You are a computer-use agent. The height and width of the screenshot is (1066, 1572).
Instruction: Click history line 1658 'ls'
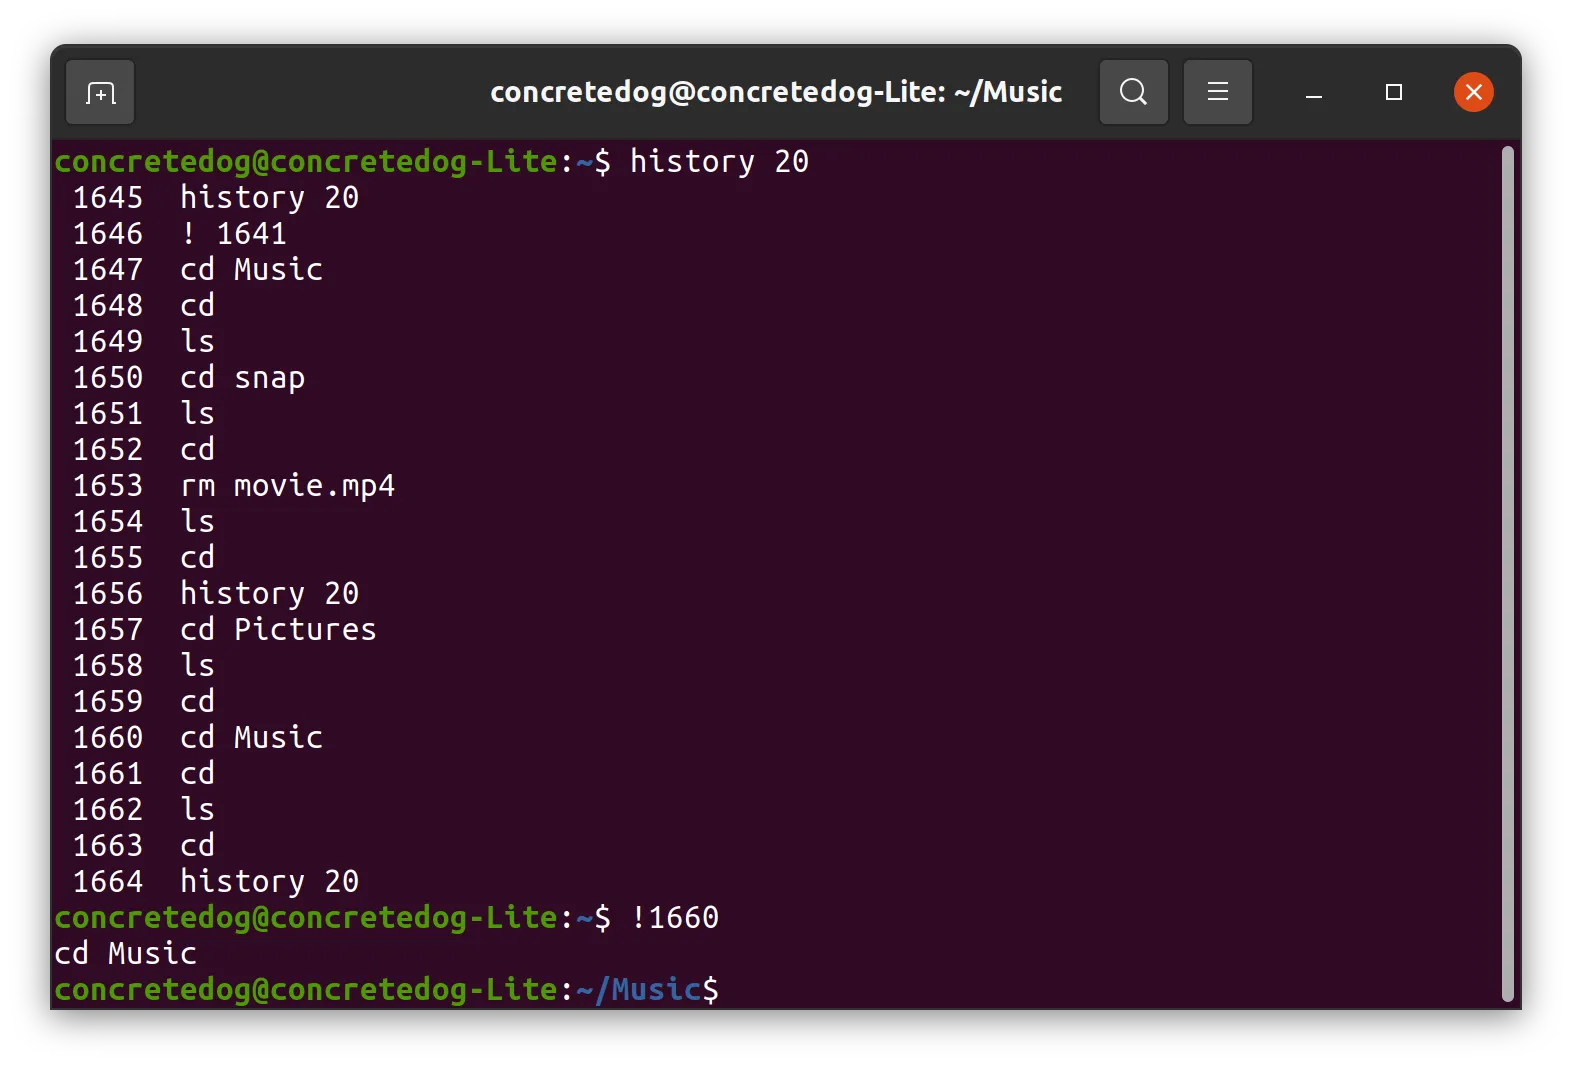pos(144,666)
